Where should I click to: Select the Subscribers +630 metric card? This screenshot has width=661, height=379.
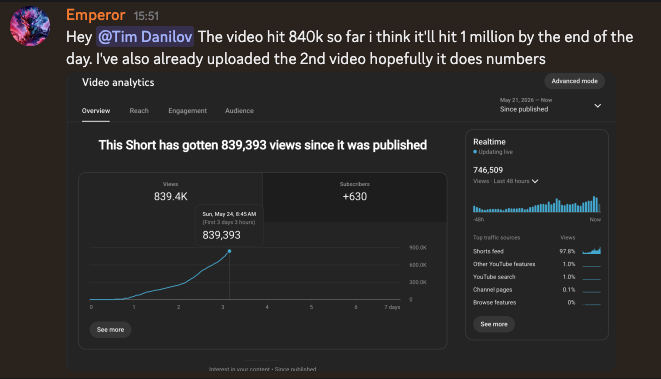click(x=355, y=197)
